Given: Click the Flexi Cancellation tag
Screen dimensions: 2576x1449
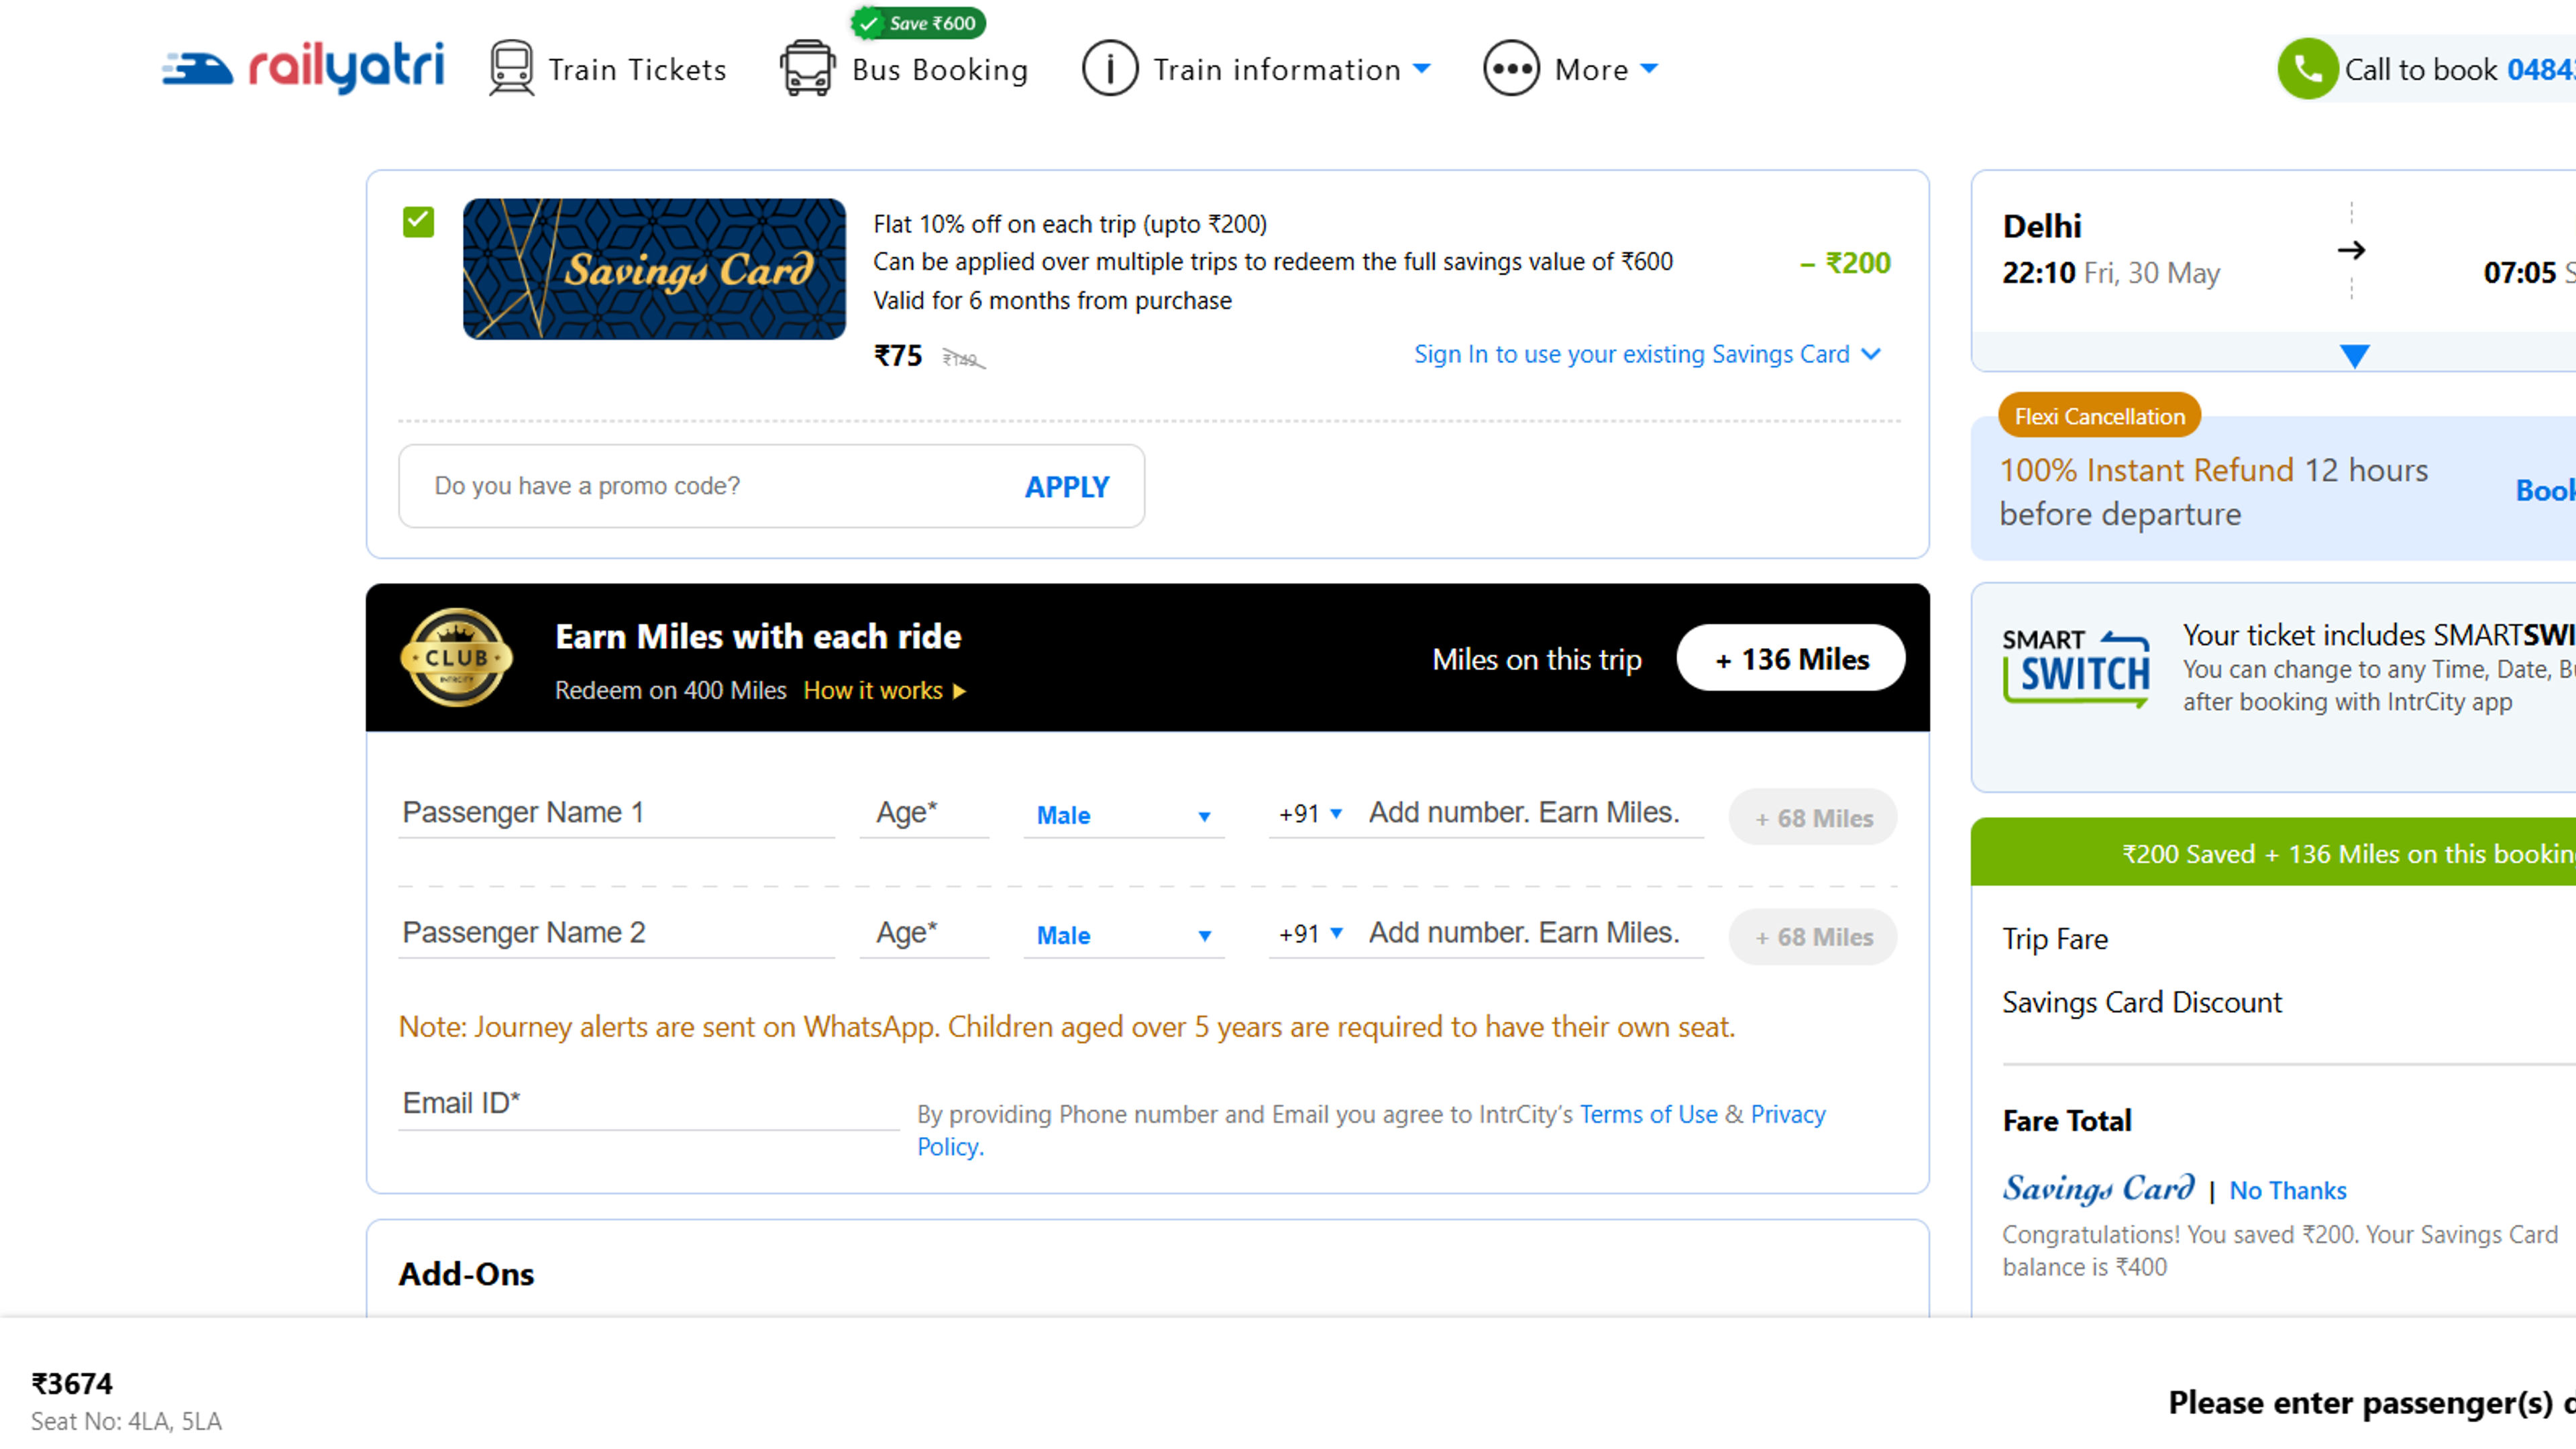Looking at the screenshot, I should coord(2099,416).
